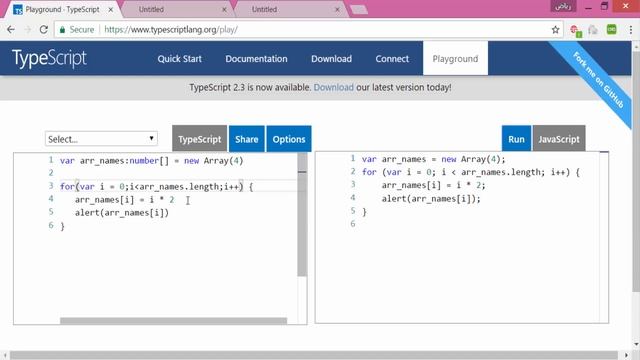Open the Documentation page

pyautogui.click(x=256, y=59)
